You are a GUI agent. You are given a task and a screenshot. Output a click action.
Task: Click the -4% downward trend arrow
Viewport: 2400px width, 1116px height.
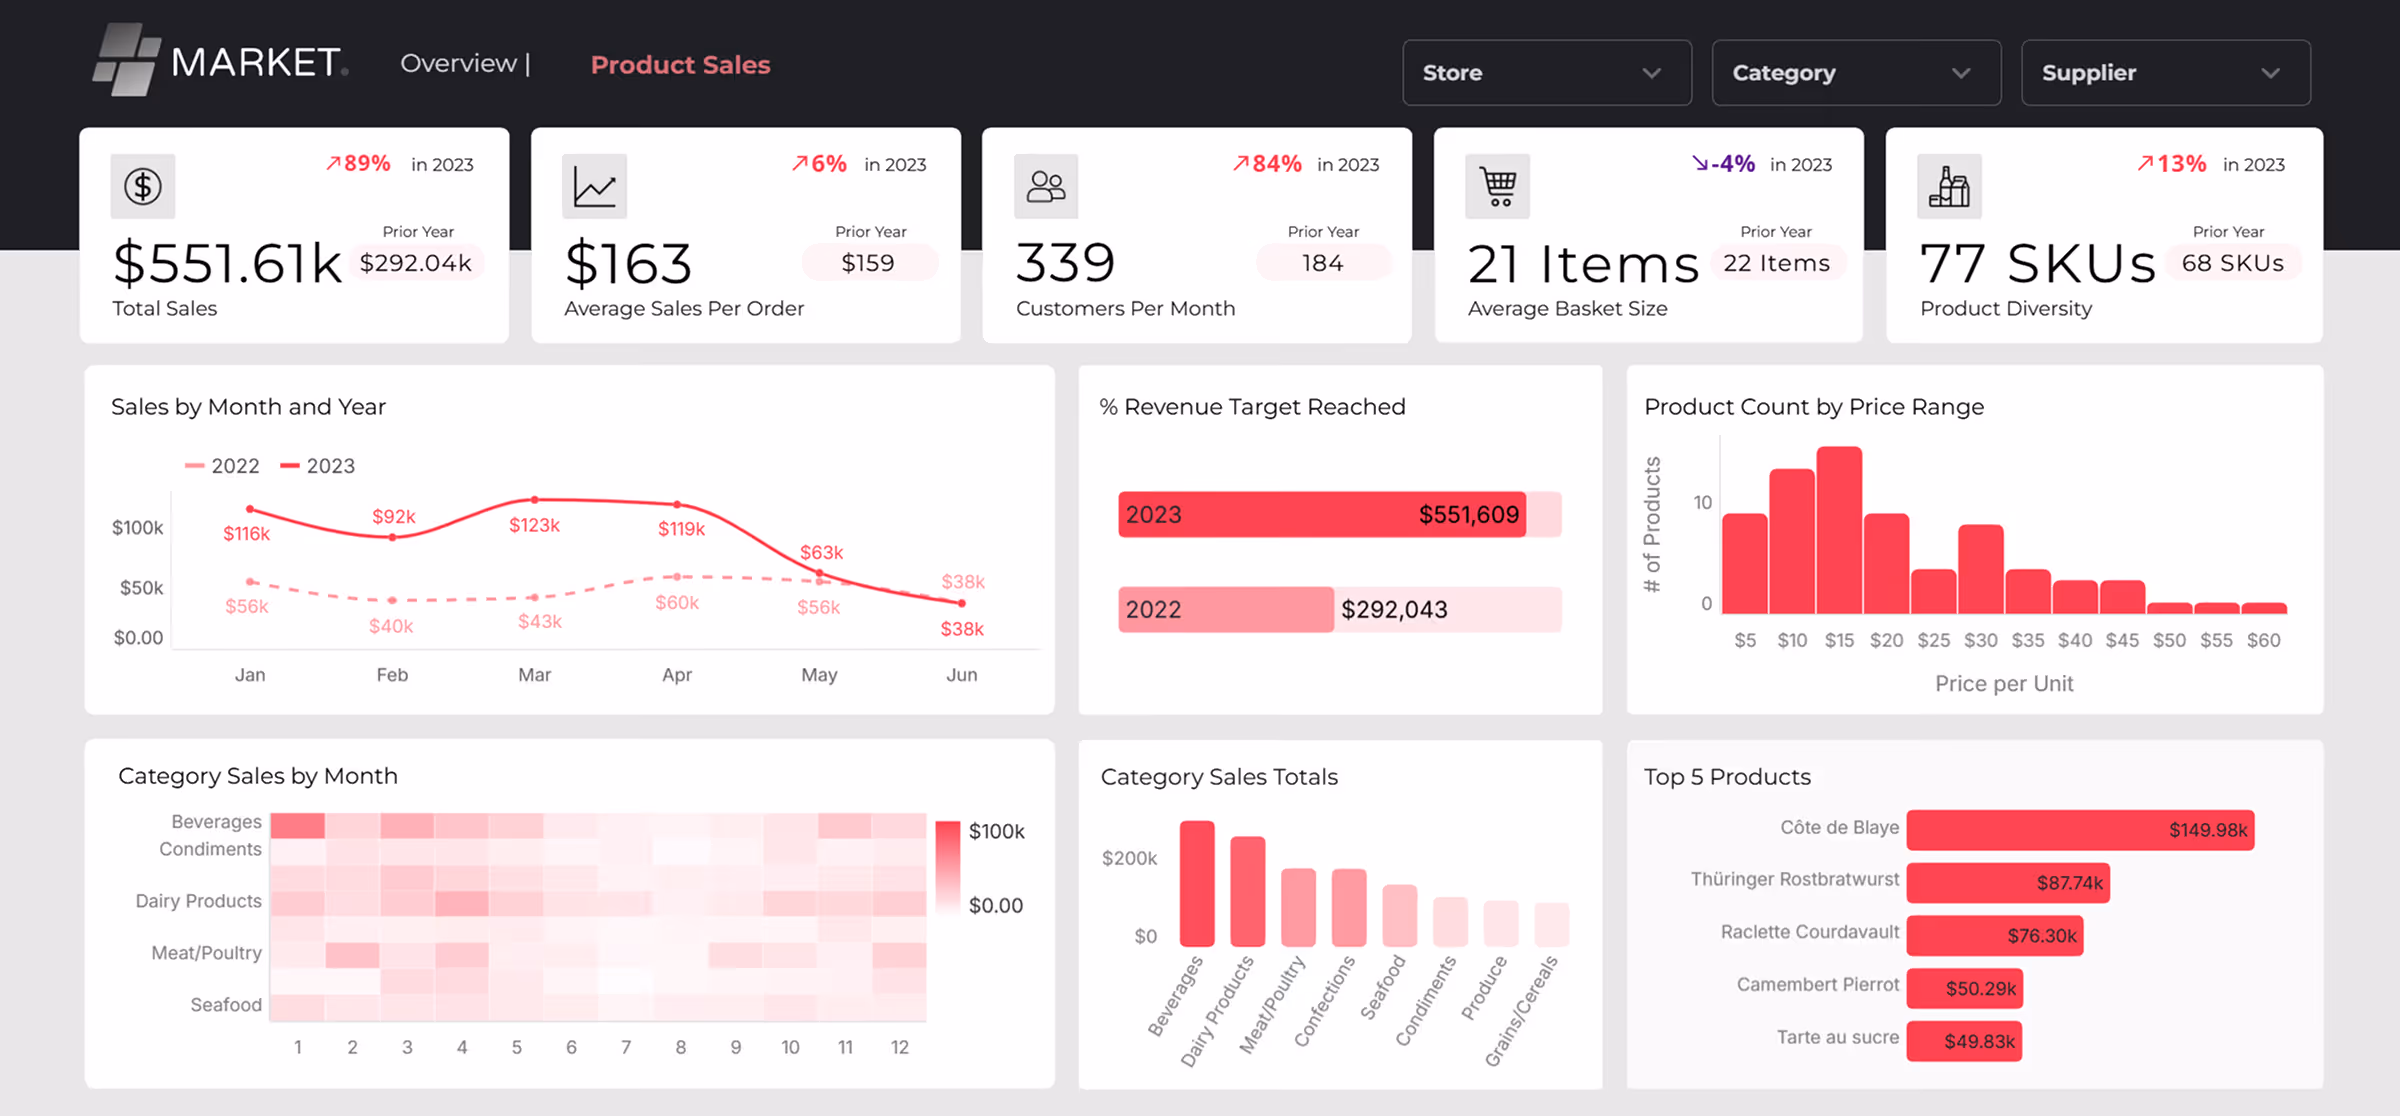pos(1699,164)
